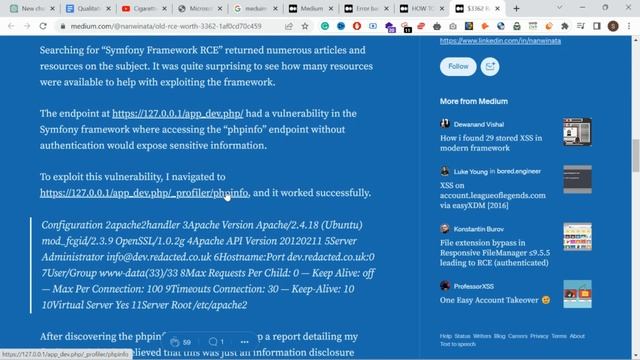Open the leagueoflegends XSS article thumbnail
This screenshot has height=360, width=640.
click(577, 179)
